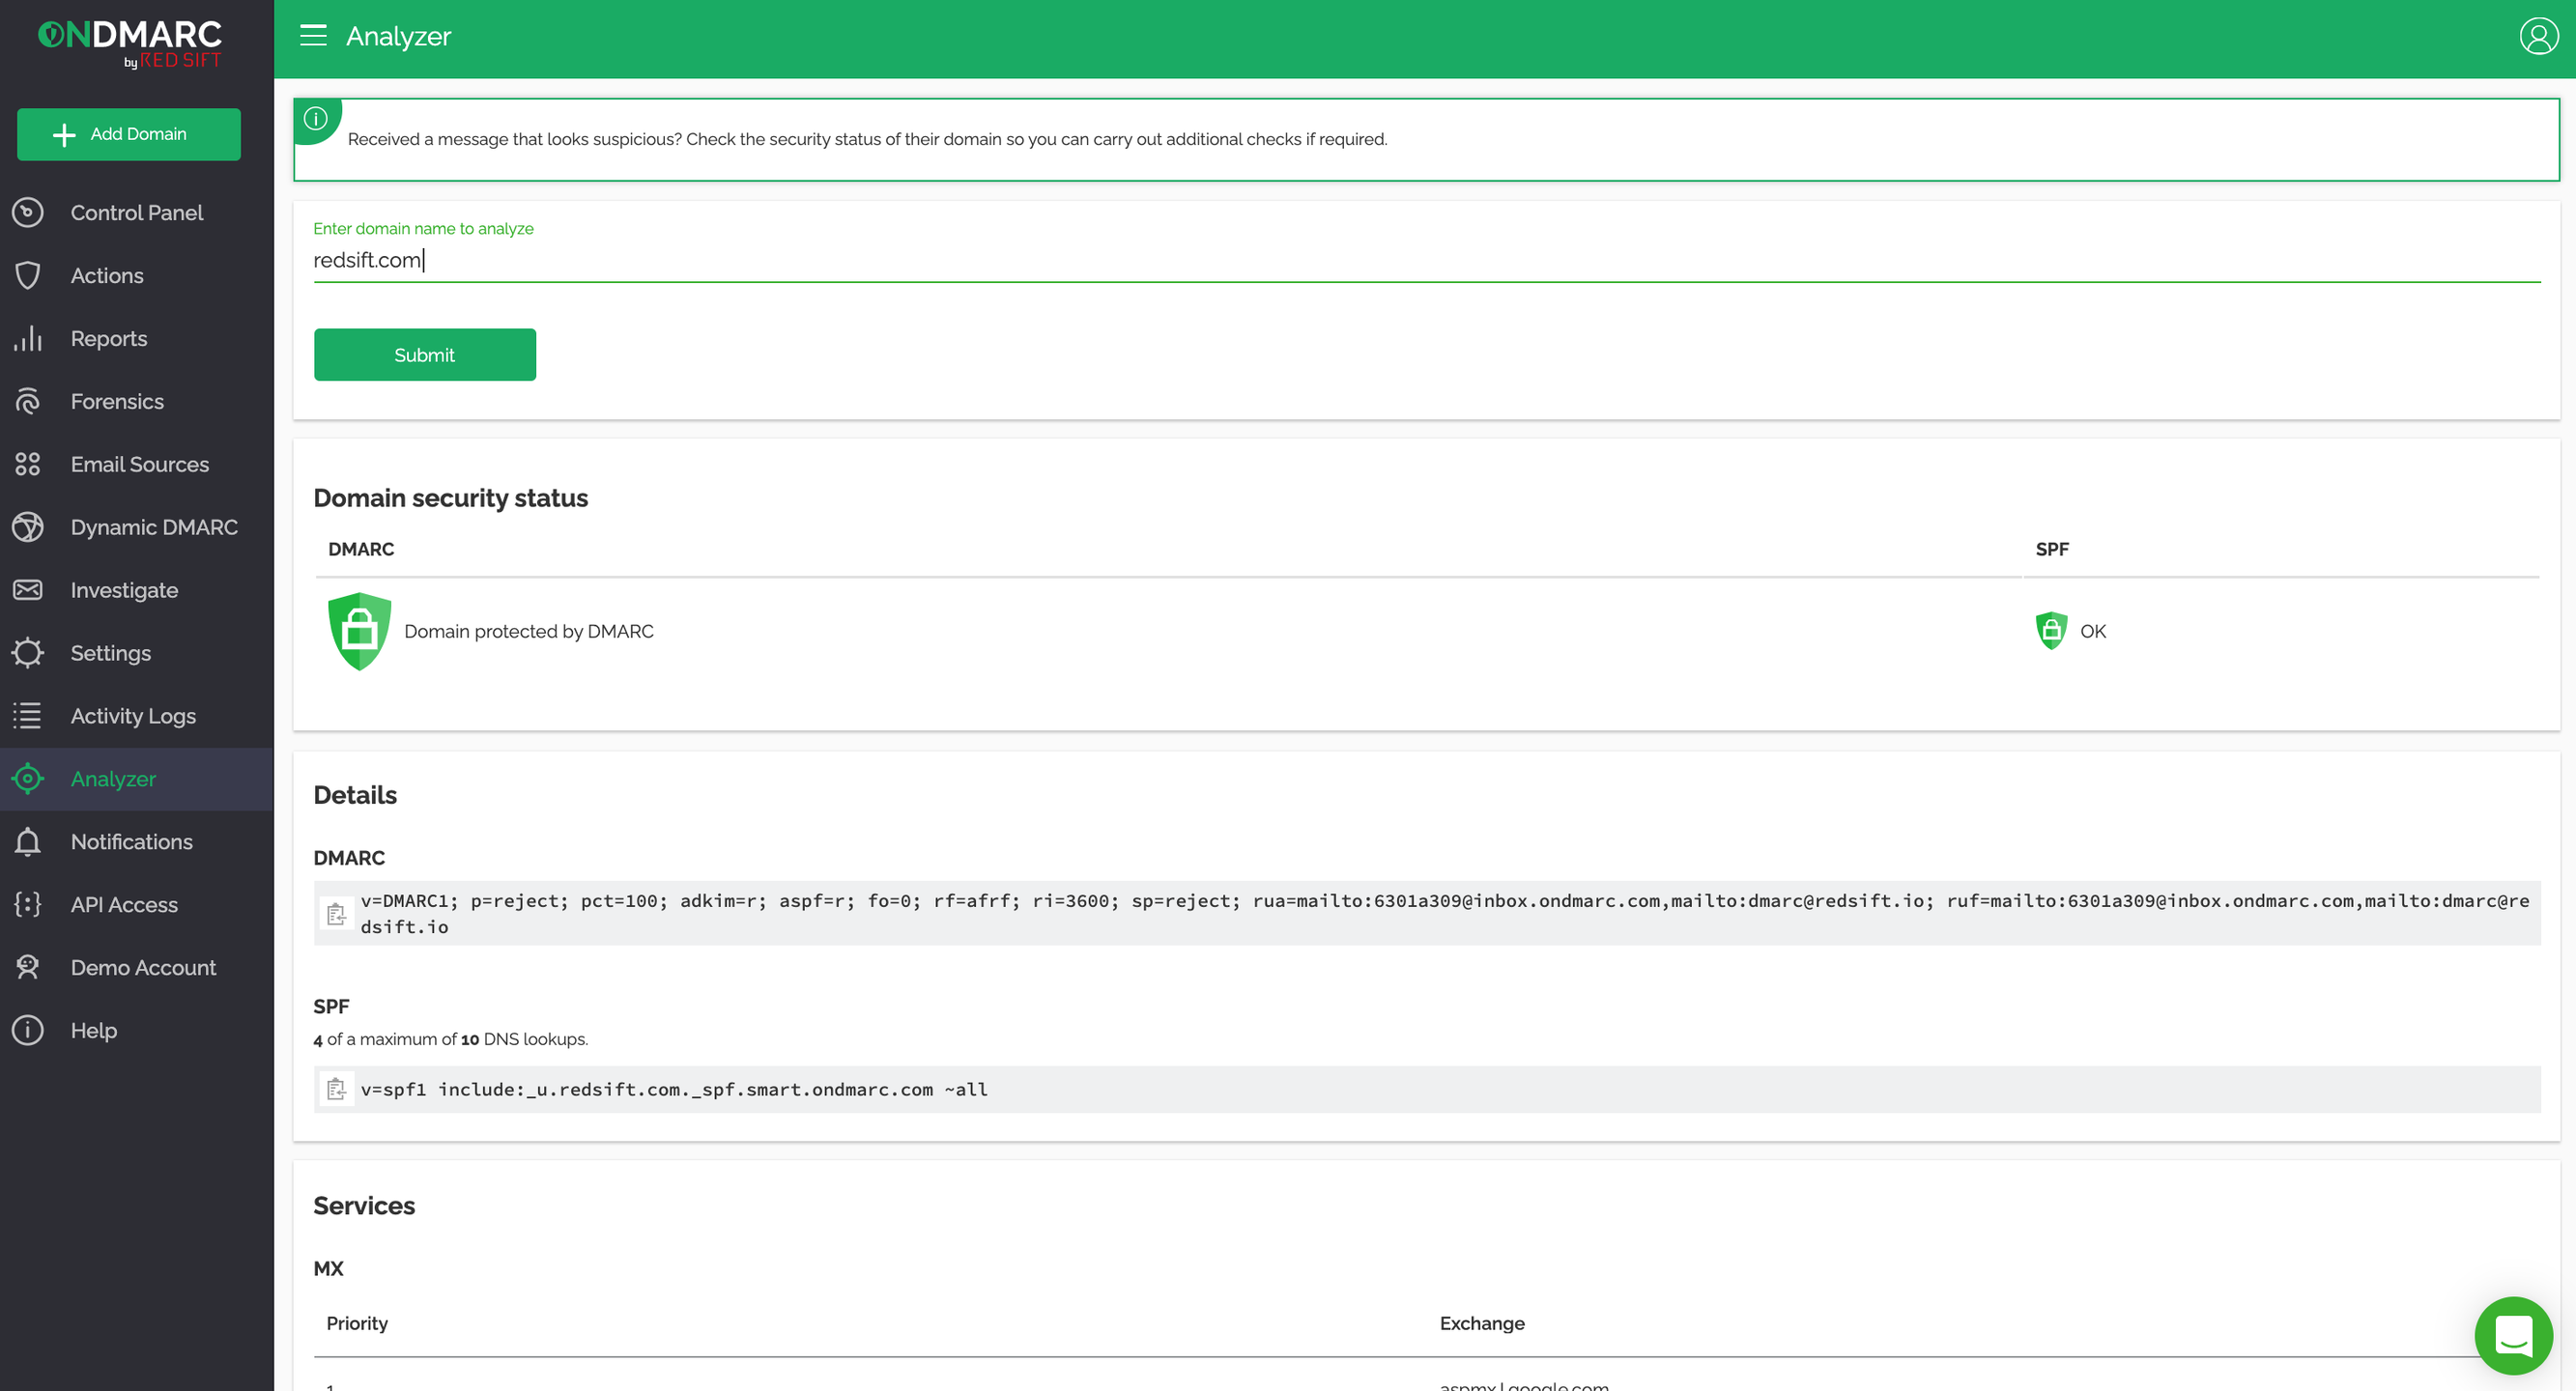
Task: Click the hamburger menu icon
Action: 313,36
